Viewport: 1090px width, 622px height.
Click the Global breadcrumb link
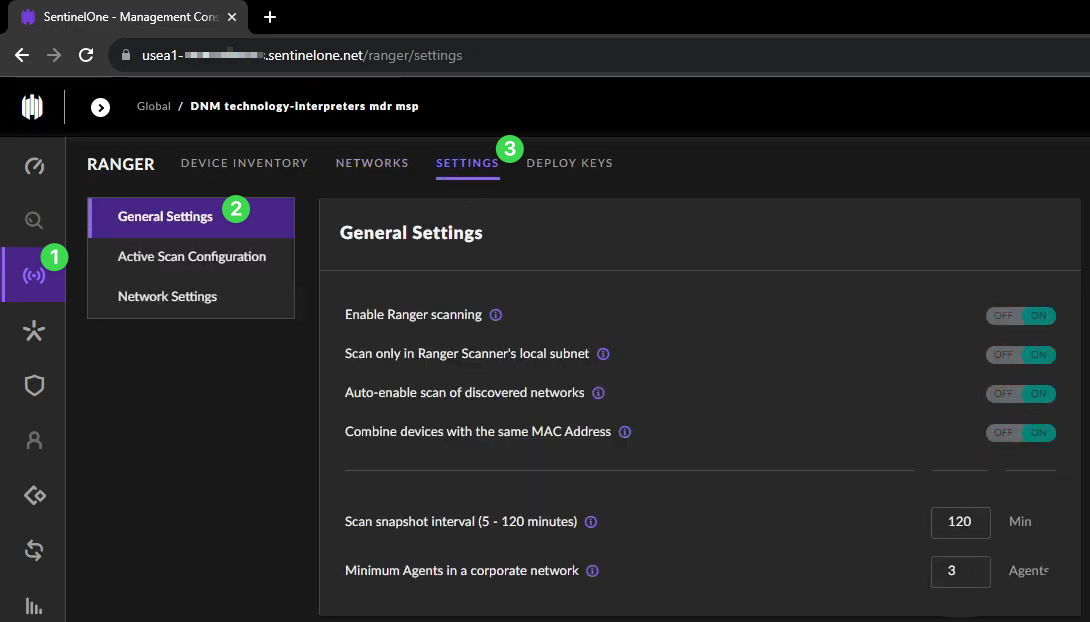pos(154,106)
